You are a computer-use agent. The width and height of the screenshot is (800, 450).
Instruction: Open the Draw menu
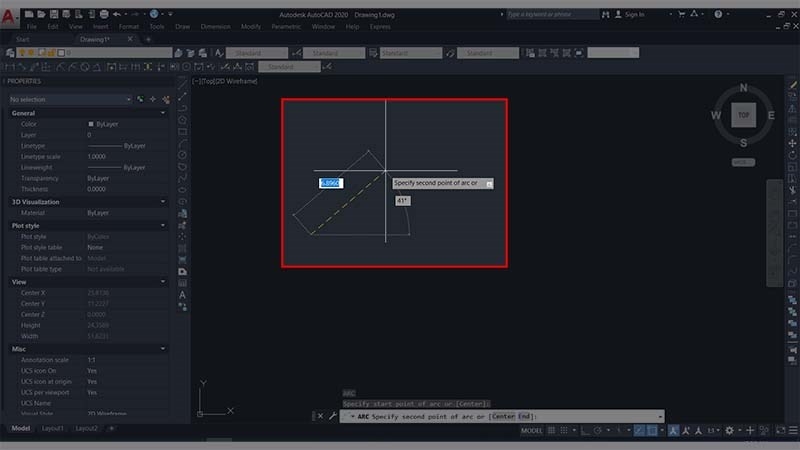(x=182, y=27)
